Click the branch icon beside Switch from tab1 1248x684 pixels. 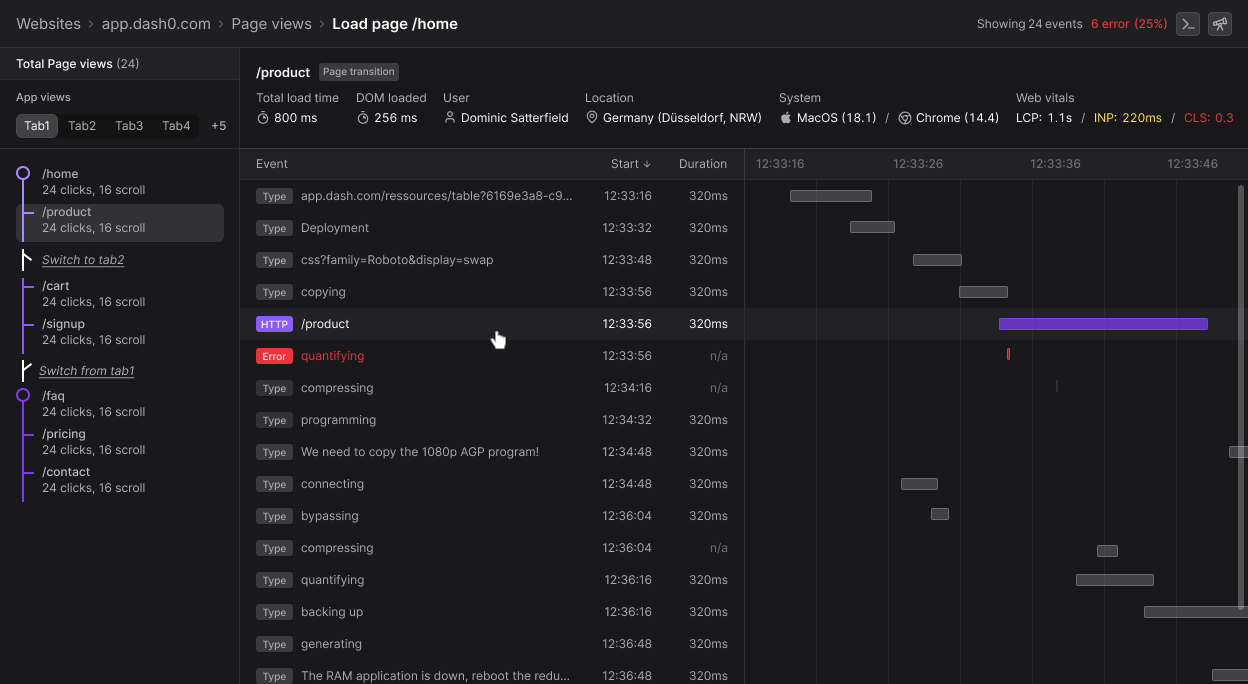tap(27, 371)
